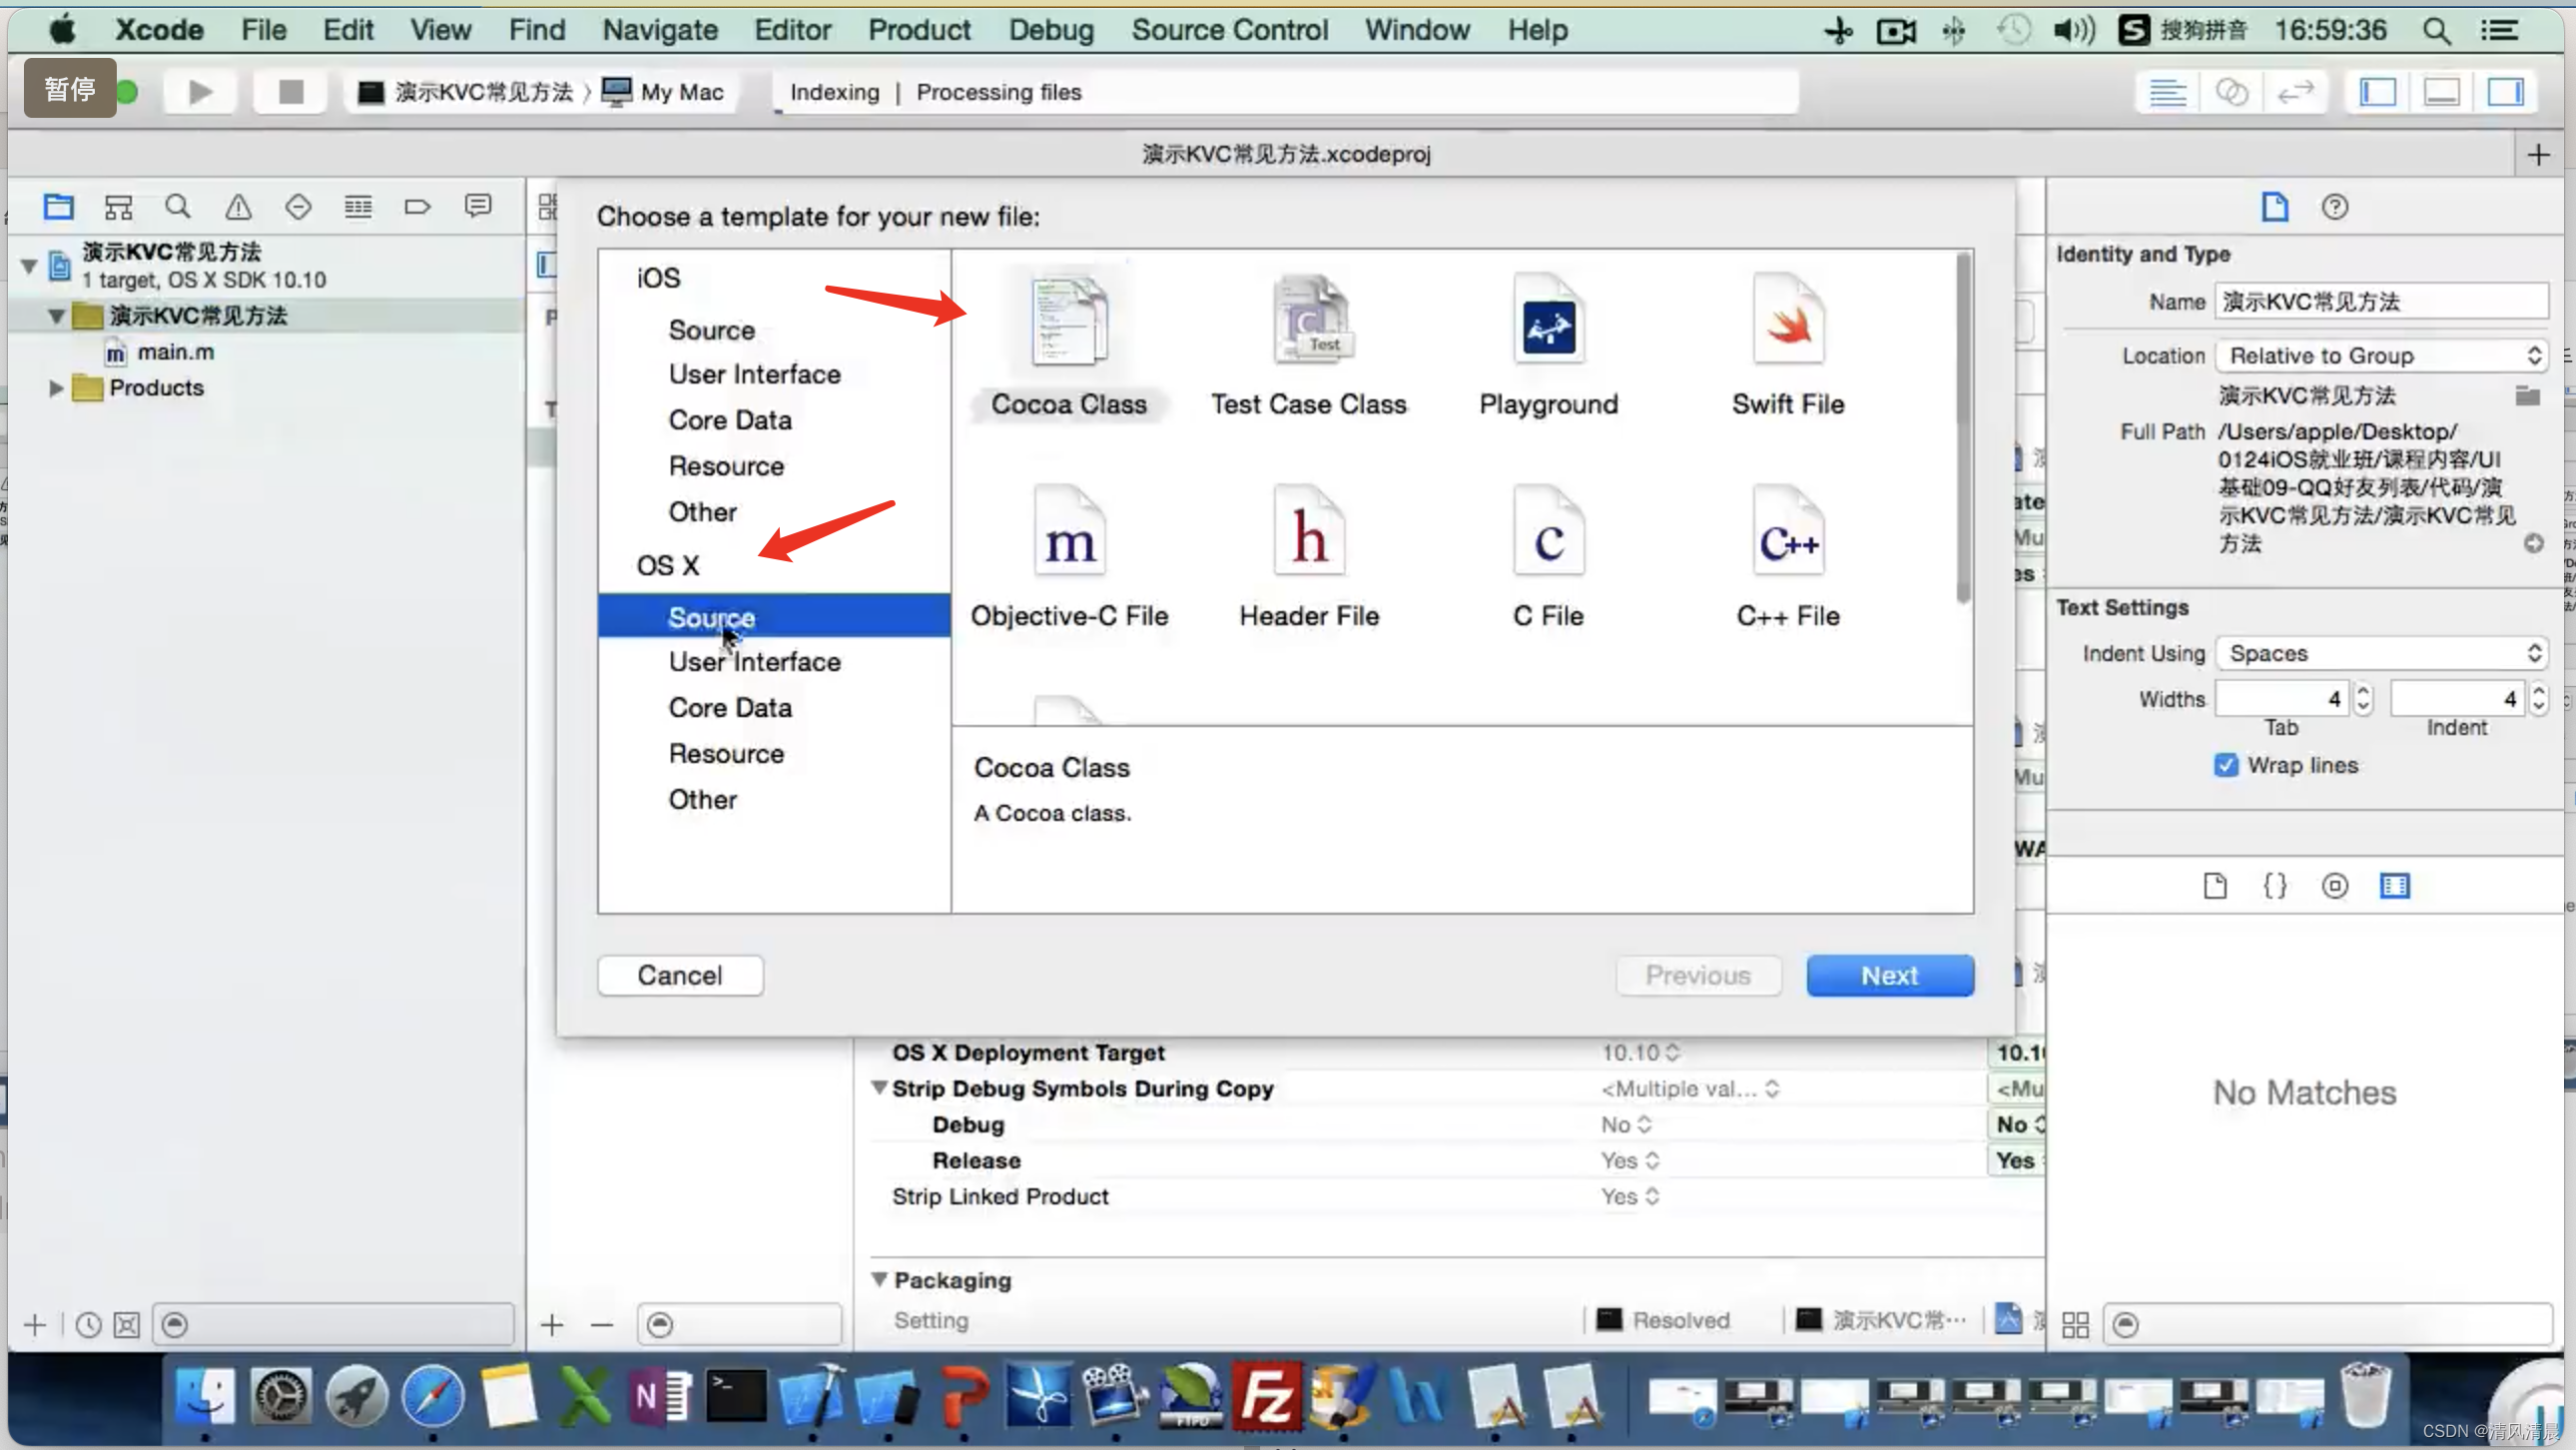Add a new tab with plus button

2538,154
